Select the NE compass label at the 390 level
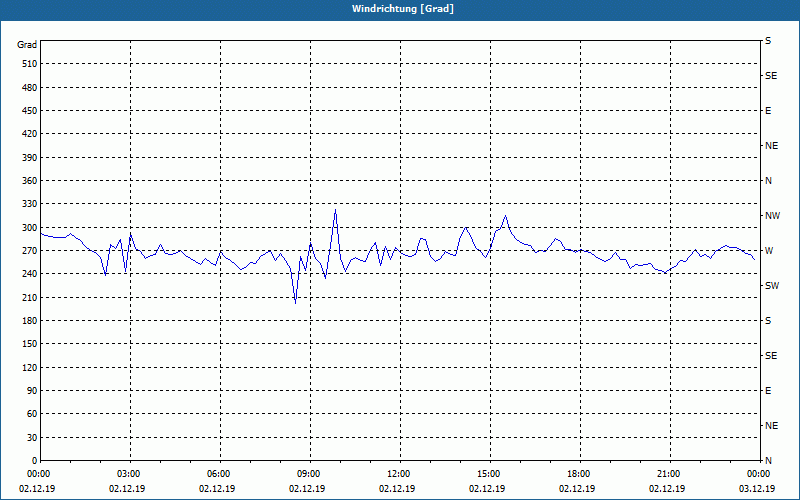800x500 pixels. tap(771, 146)
